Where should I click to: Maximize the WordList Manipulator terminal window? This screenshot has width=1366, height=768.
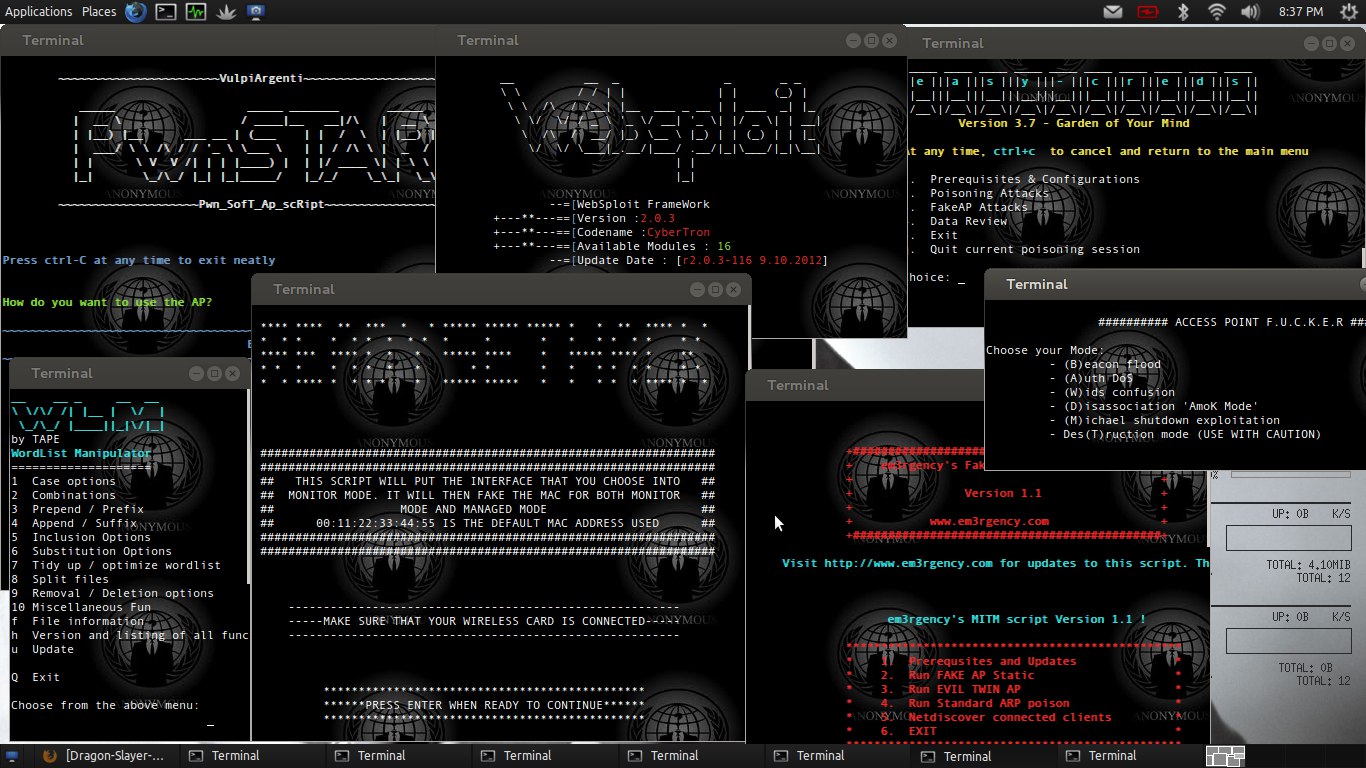pos(214,373)
